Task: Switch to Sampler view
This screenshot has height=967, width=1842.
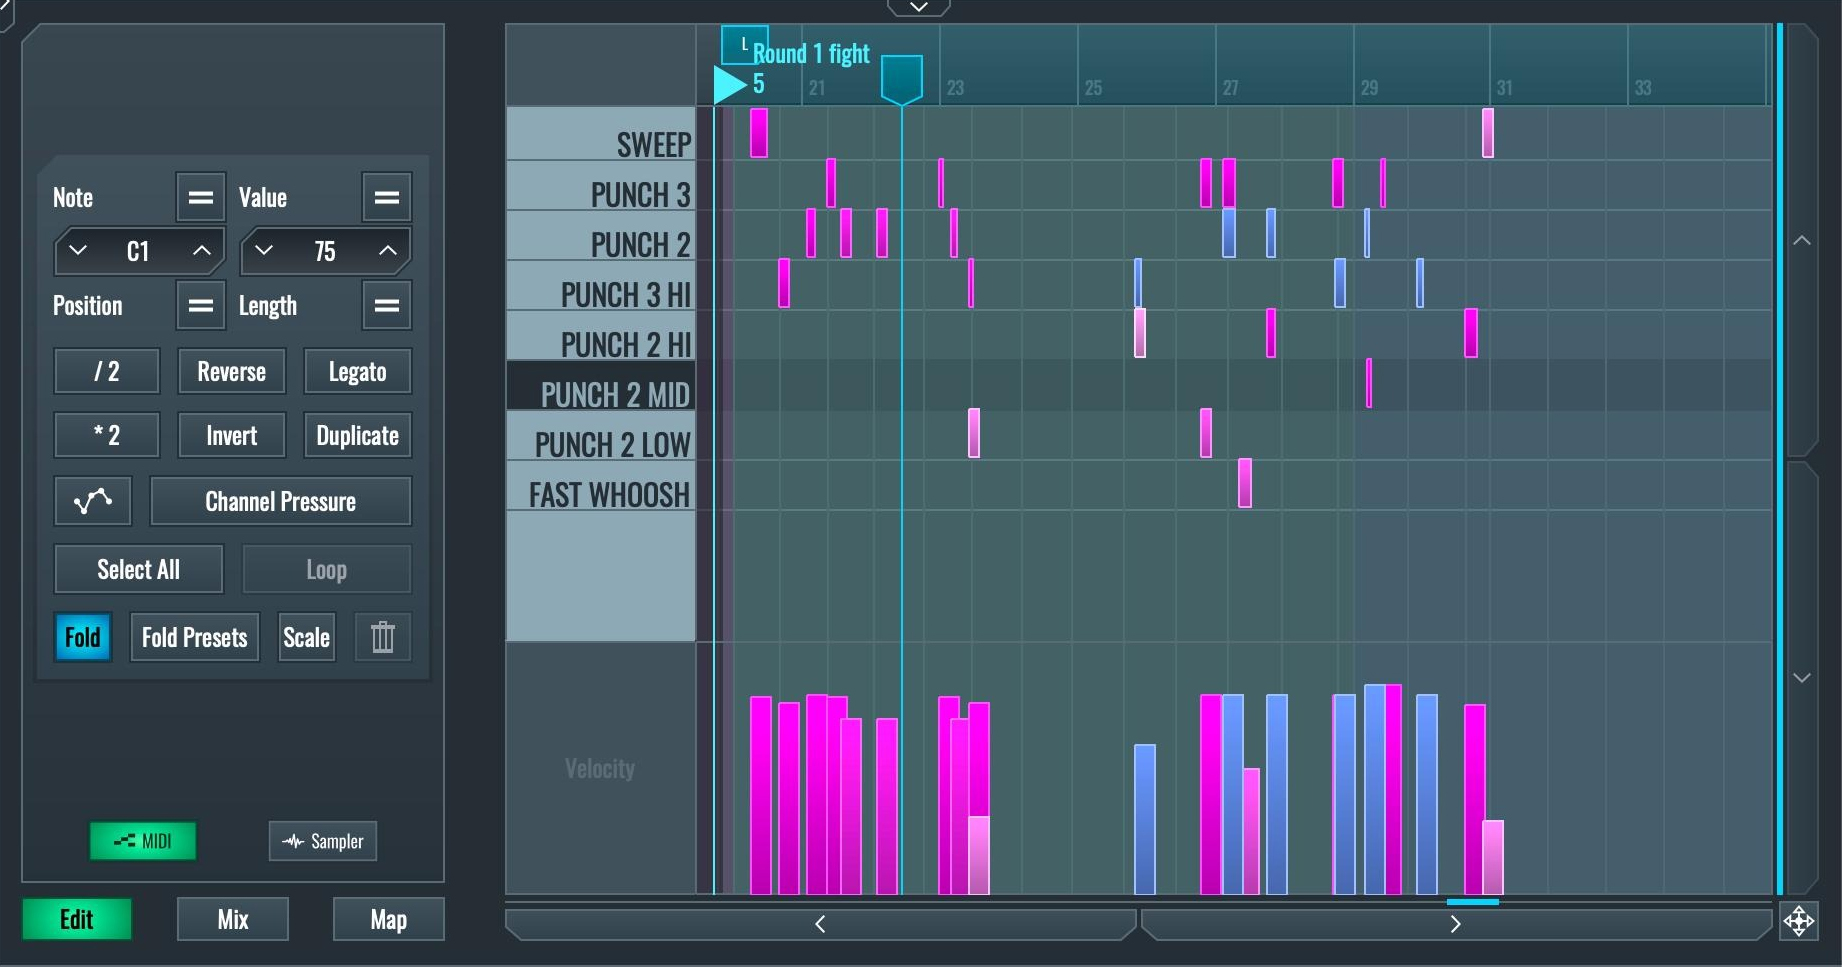Action: [x=323, y=841]
